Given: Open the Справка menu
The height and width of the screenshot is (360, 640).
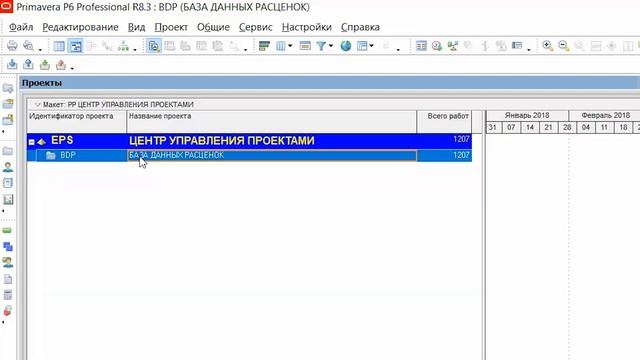Looking at the screenshot, I should click(360, 27).
